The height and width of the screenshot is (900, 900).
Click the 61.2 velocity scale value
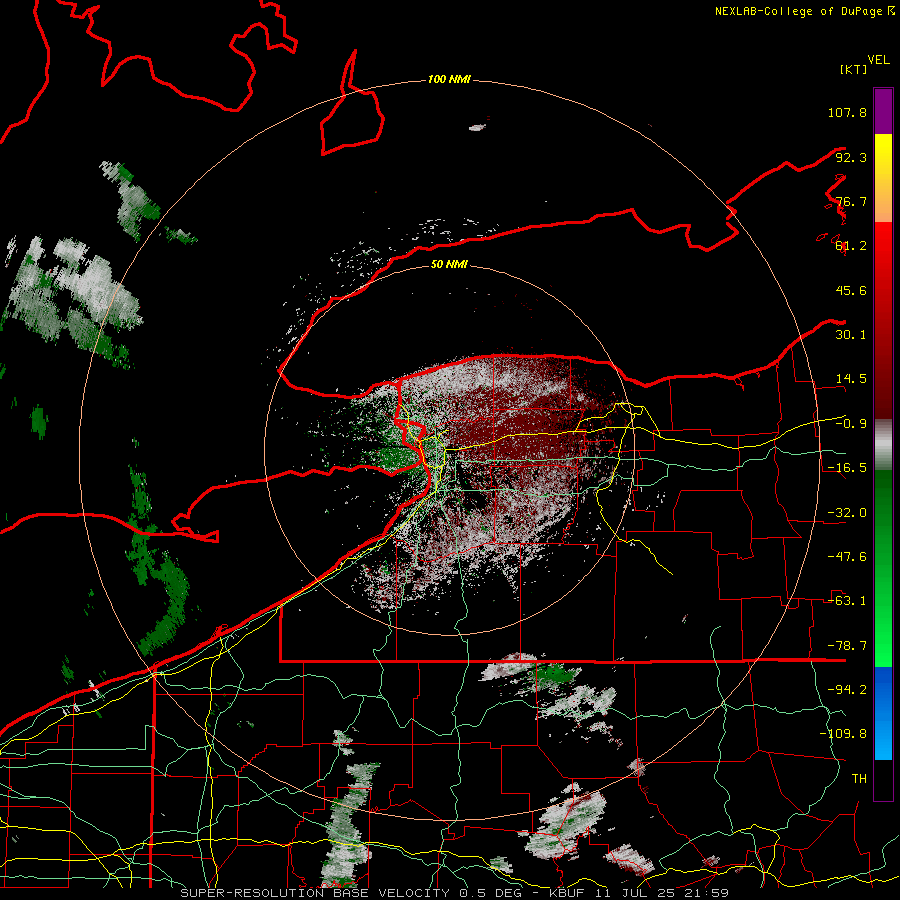[x=851, y=246]
